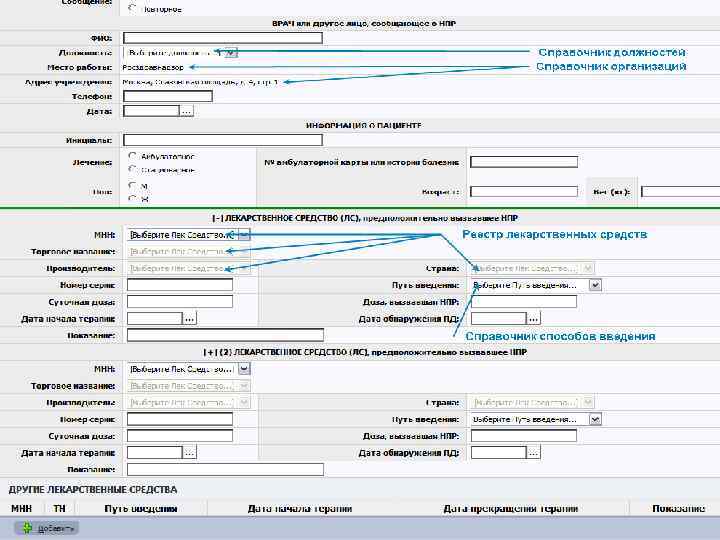720x540 pixels.
Task: Open Торговое название dropdown in first drug section
Action: pos(244,252)
